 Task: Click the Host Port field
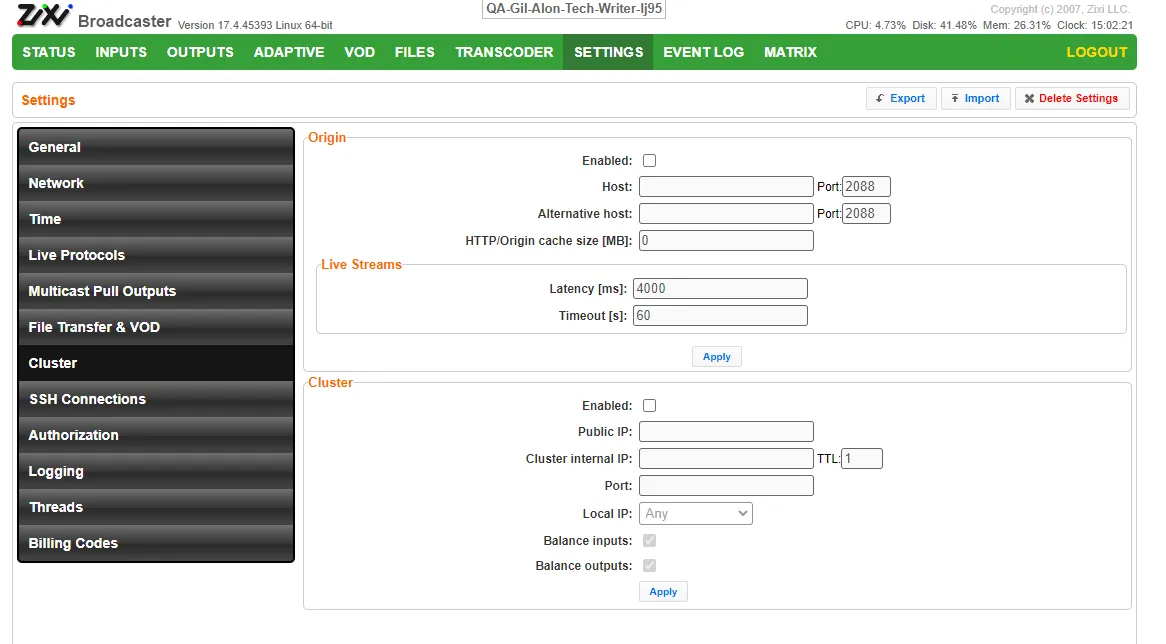[x=866, y=187]
